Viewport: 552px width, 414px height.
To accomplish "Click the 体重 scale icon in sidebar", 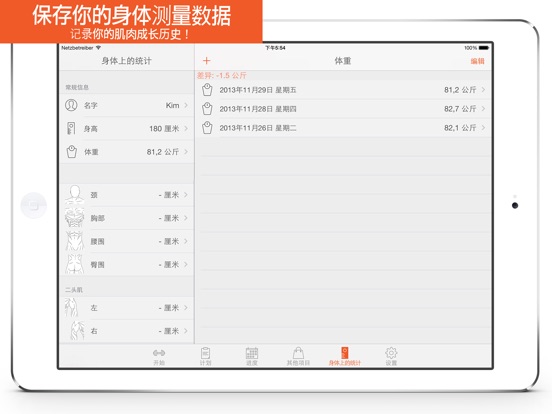I will point(71,152).
